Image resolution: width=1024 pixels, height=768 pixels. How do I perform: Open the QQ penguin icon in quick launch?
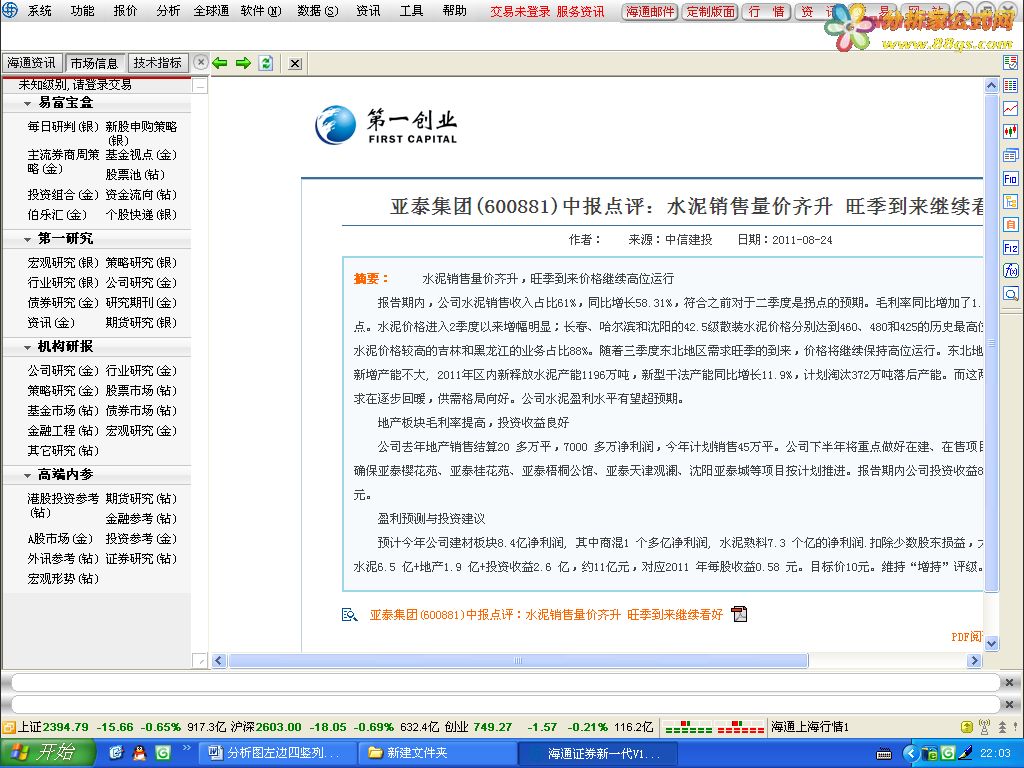coord(139,753)
